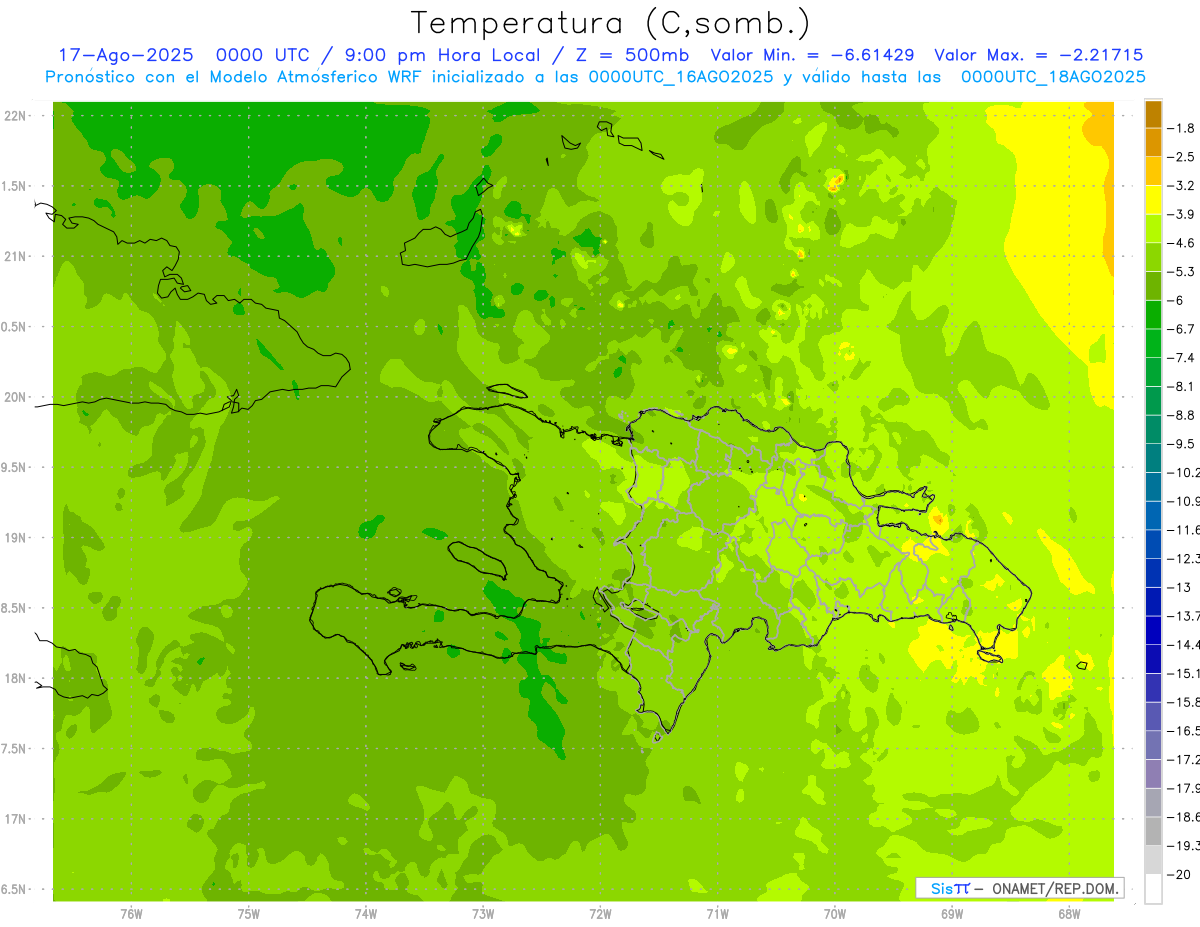This screenshot has height=927, width=1200.
Task: Click the "-5.3" colorbar value
Action: point(1182,271)
